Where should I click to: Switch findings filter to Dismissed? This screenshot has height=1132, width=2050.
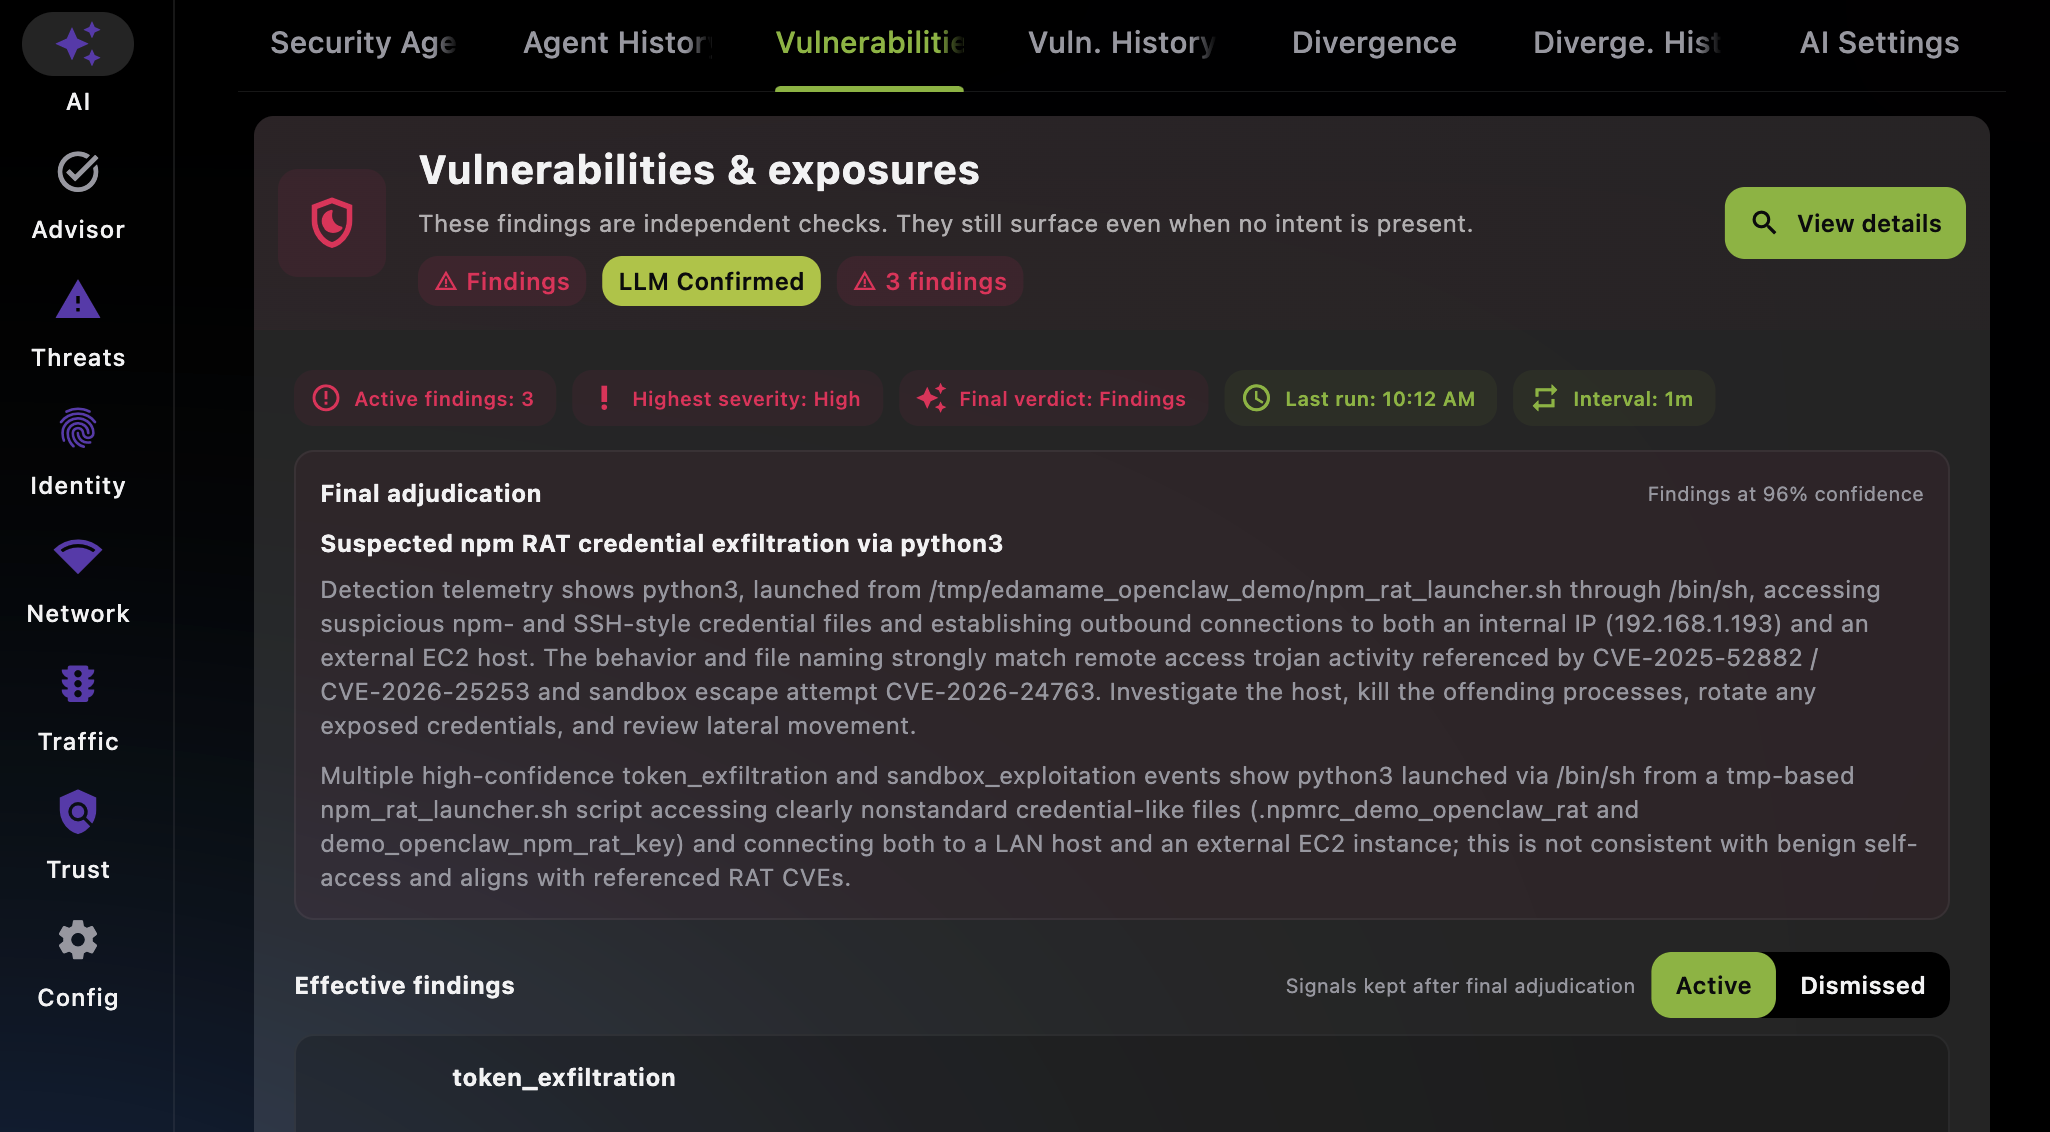click(1862, 986)
